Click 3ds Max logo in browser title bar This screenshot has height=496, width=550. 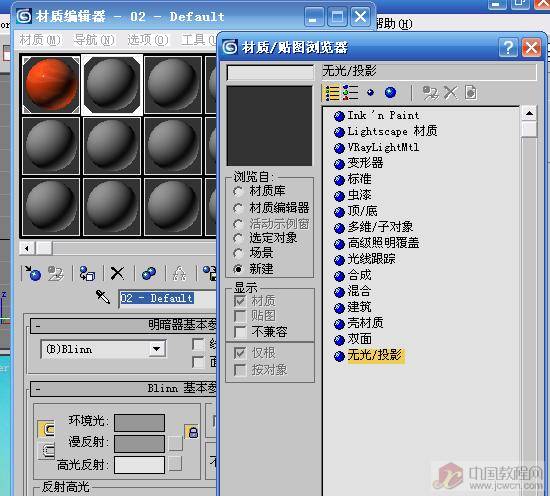click(x=230, y=47)
